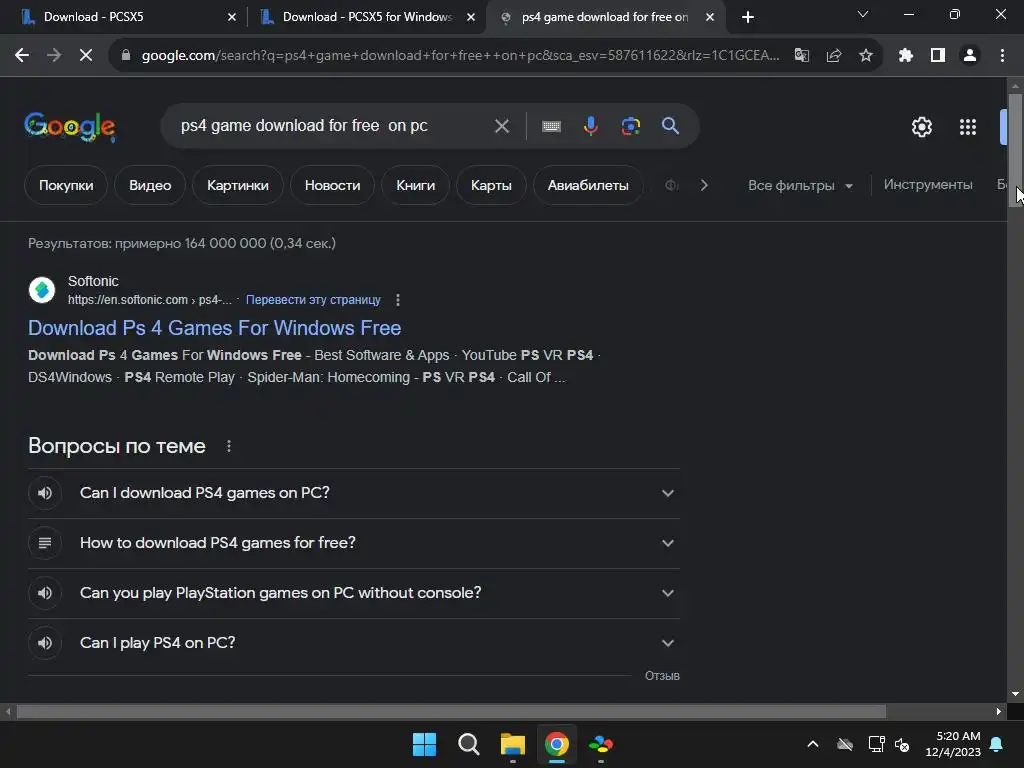Viewport: 1024px width, 768px height.
Task: Start voice search with the microphone
Action: (591, 126)
